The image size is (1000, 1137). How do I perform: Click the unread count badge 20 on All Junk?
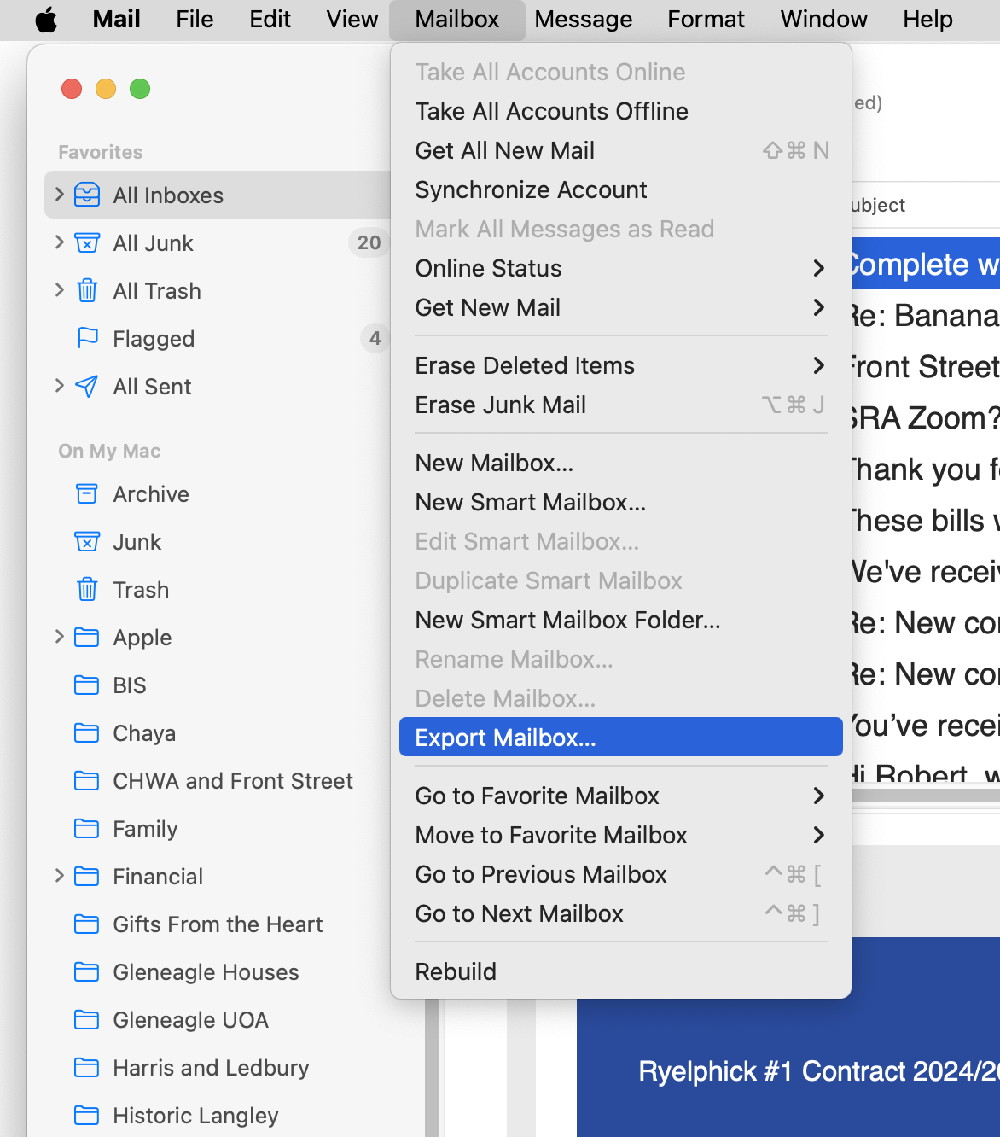coord(368,242)
